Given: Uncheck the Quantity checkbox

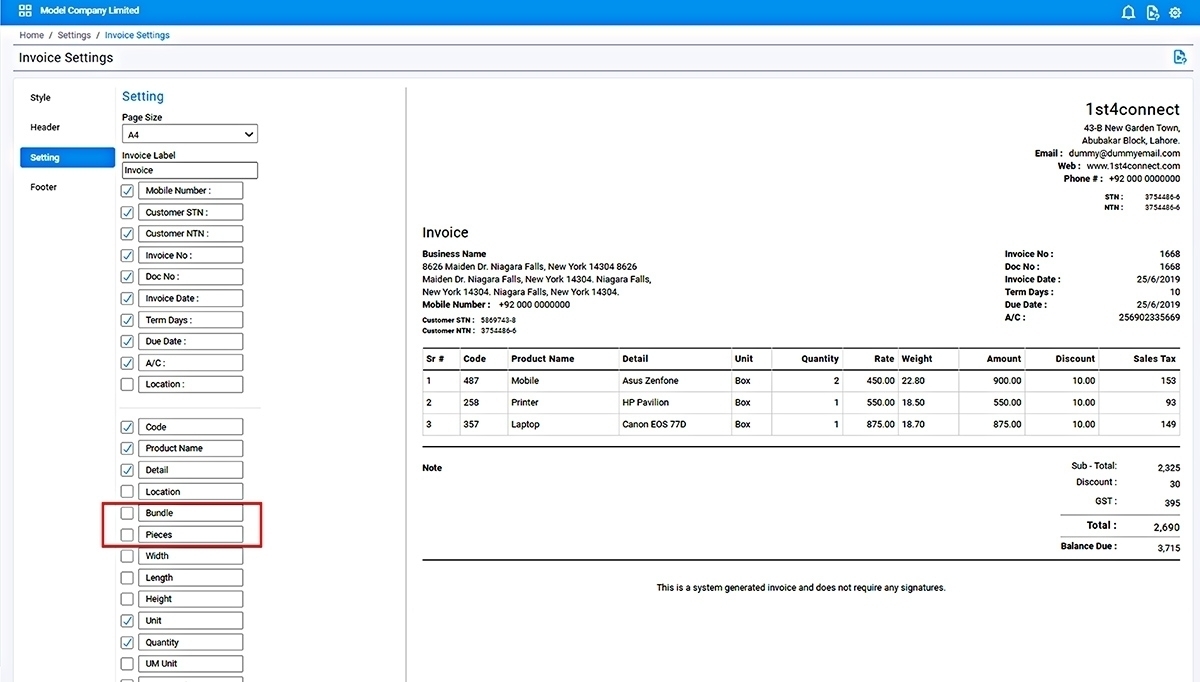Looking at the screenshot, I should 127,642.
